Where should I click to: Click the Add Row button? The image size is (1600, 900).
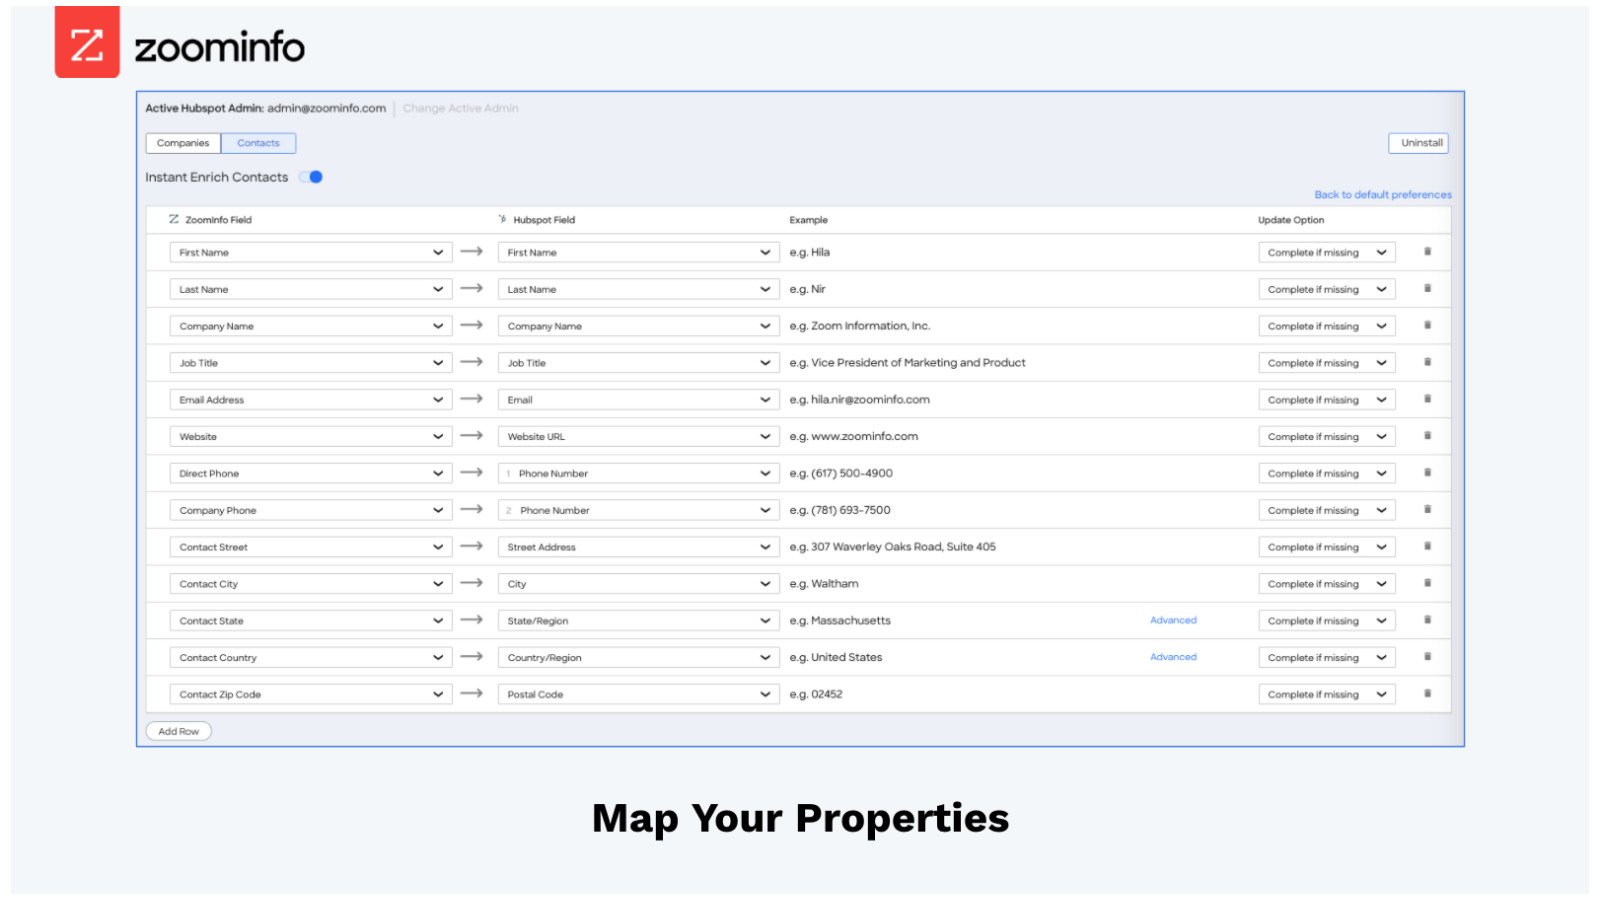[179, 731]
